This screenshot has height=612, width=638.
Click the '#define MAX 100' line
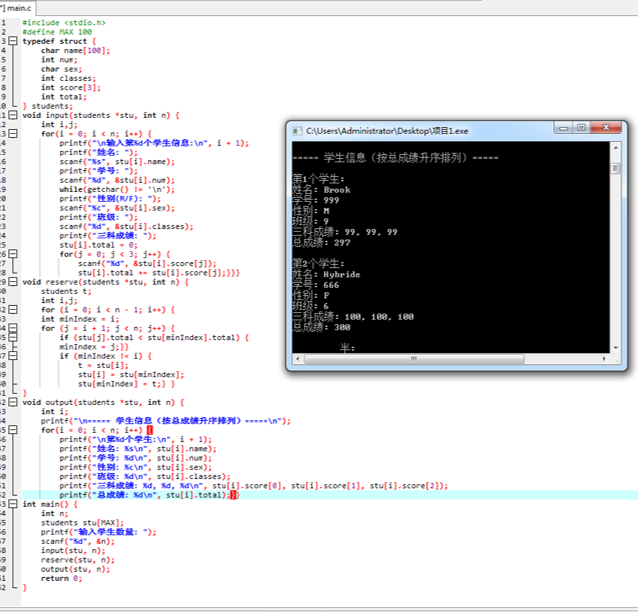pyautogui.click(x=57, y=32)
